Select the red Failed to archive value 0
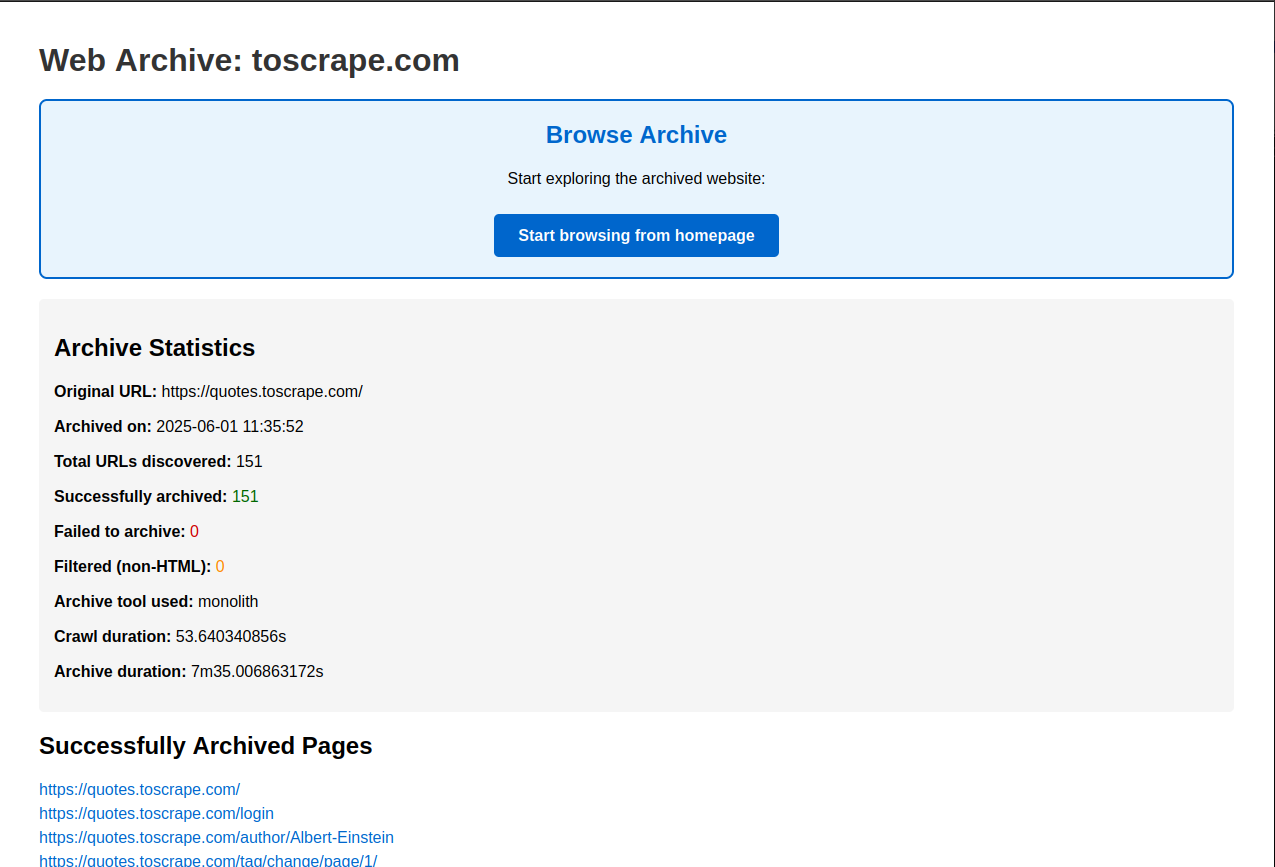Screen dimensions: 1275x867 pyautogui.click(x=194, y=531)
